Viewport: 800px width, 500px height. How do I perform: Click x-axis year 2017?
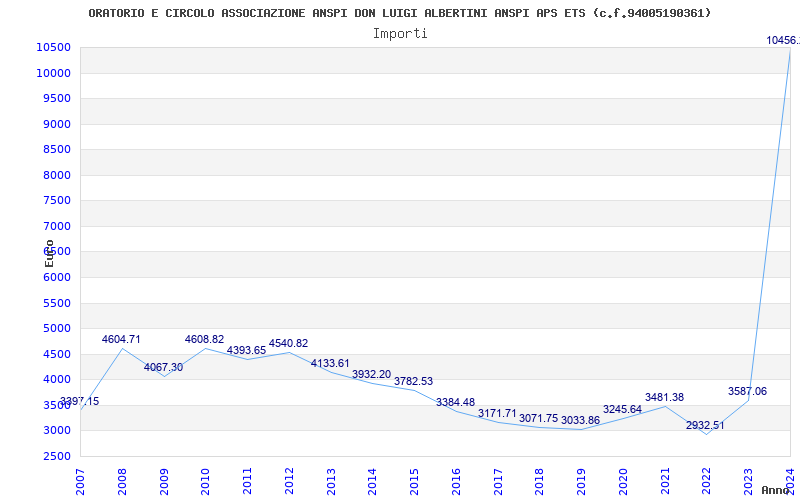[x=498, y=481]
